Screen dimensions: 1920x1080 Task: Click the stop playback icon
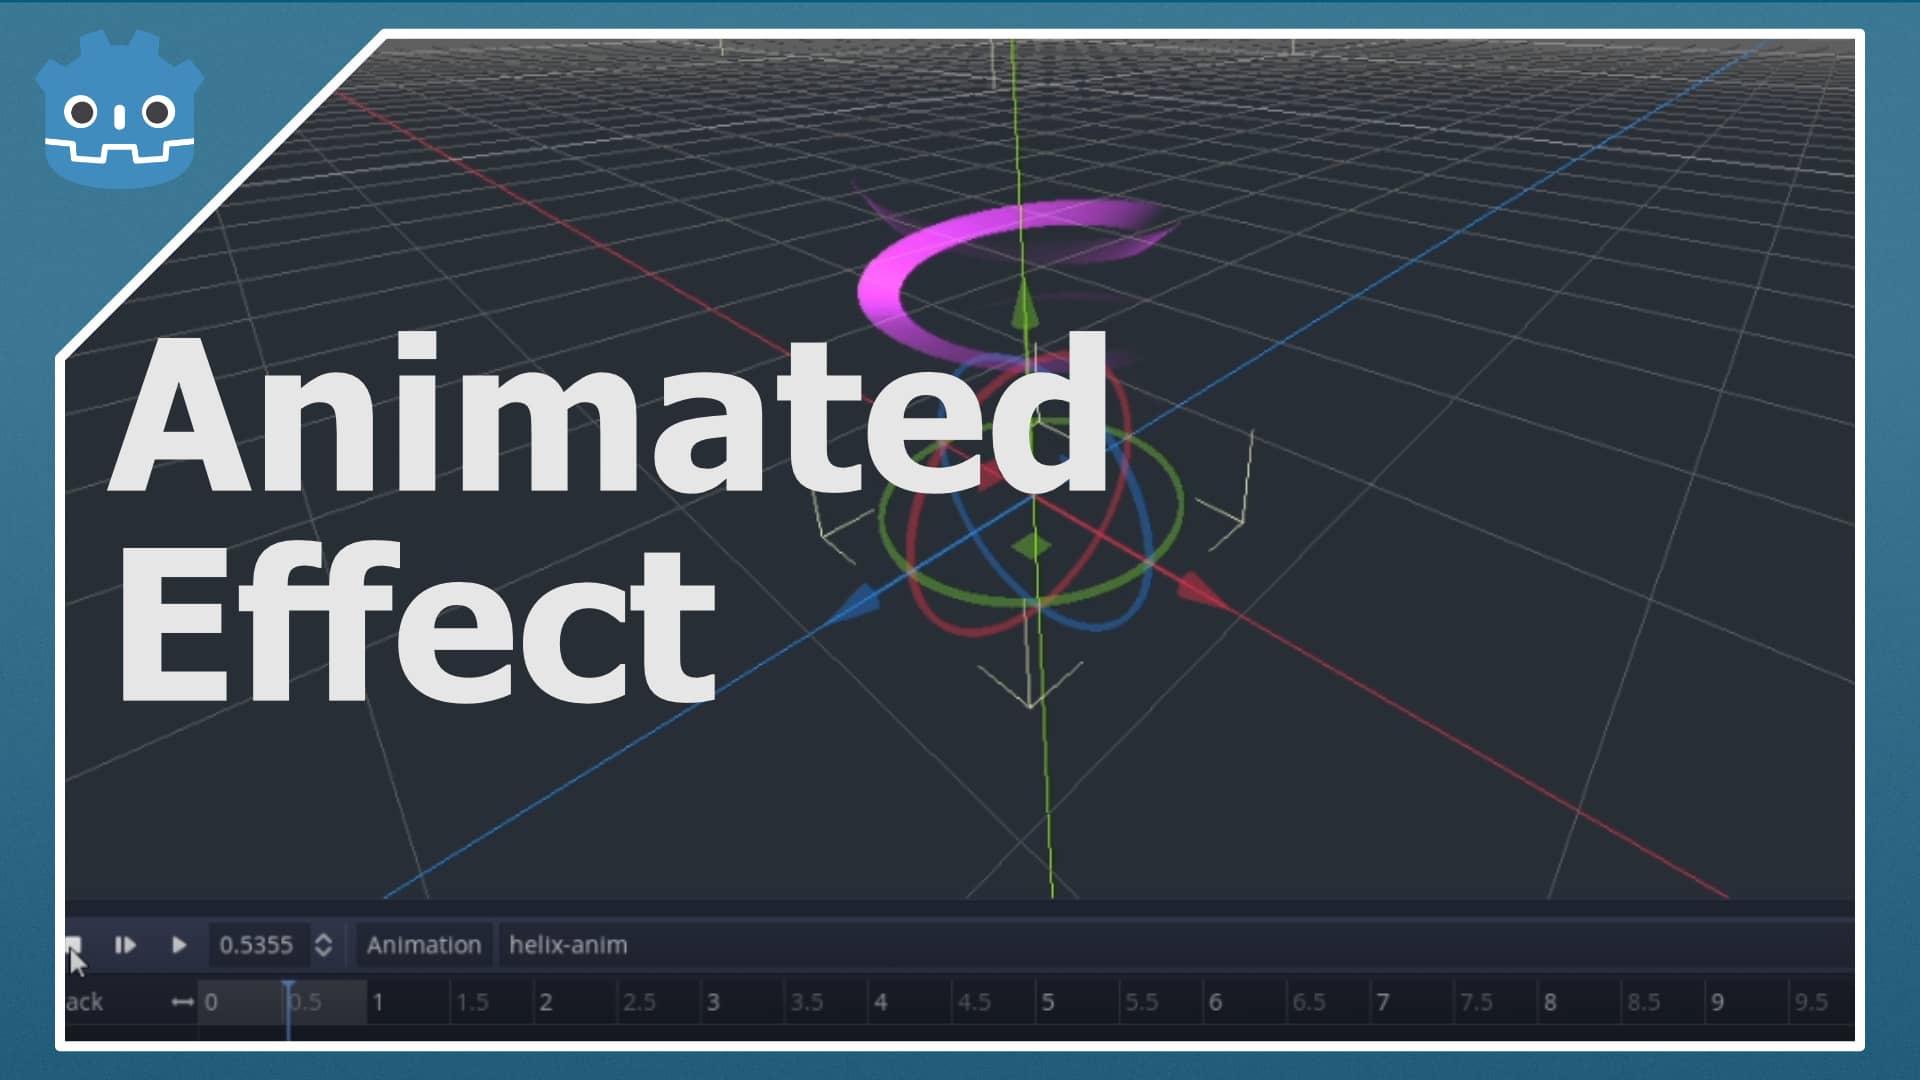click(x=75, y=943)
